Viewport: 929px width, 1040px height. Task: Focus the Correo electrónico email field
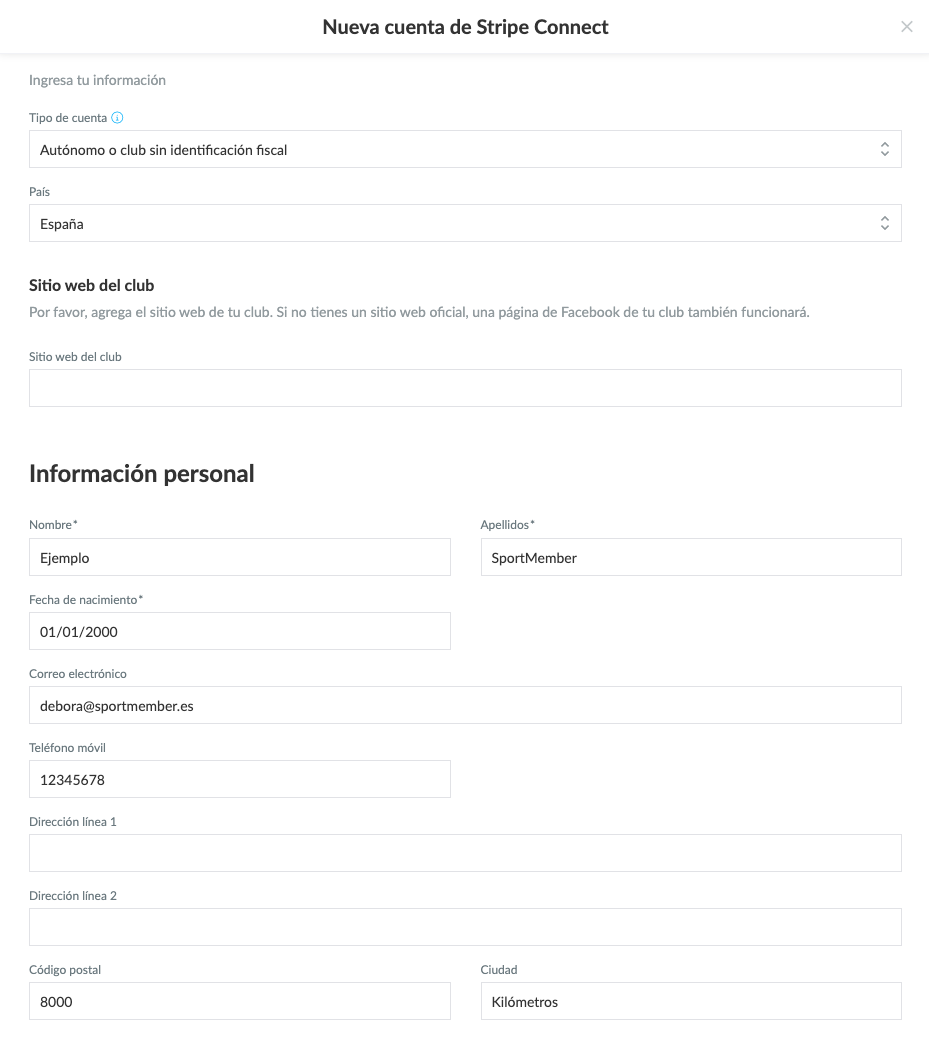(465, 705)
